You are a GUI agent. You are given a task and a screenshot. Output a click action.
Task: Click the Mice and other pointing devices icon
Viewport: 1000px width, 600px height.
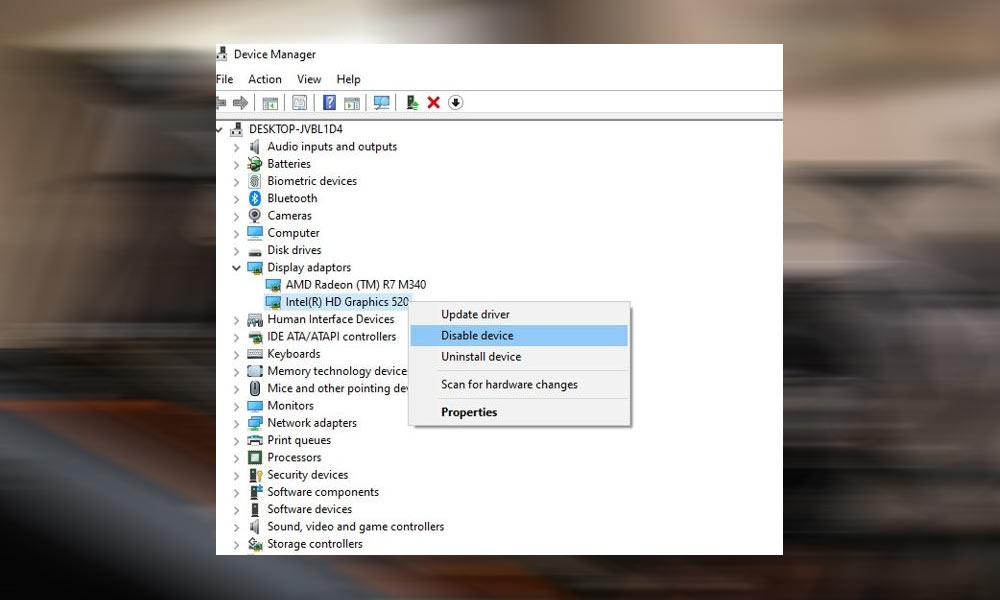click(x=255, y=388)
